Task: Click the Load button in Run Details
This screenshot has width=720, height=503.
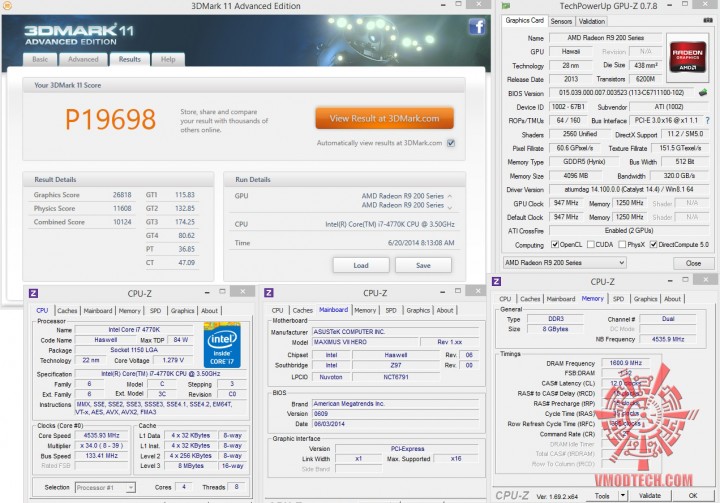Action: (x=361, y=265)
